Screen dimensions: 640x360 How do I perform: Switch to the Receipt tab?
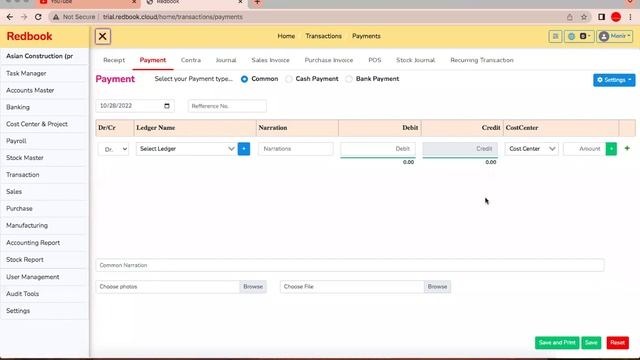[x=114, y=60]
